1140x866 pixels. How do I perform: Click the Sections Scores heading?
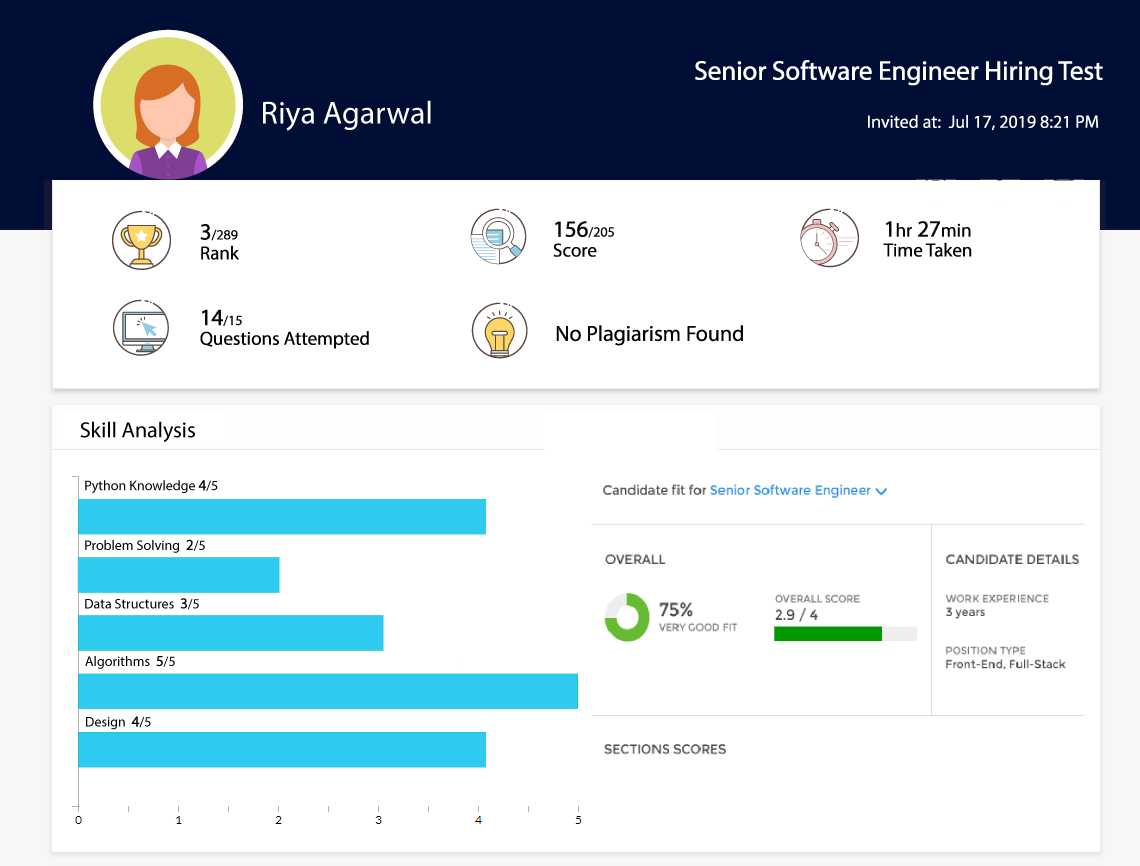pyautogui.click(x=665, y=749)
